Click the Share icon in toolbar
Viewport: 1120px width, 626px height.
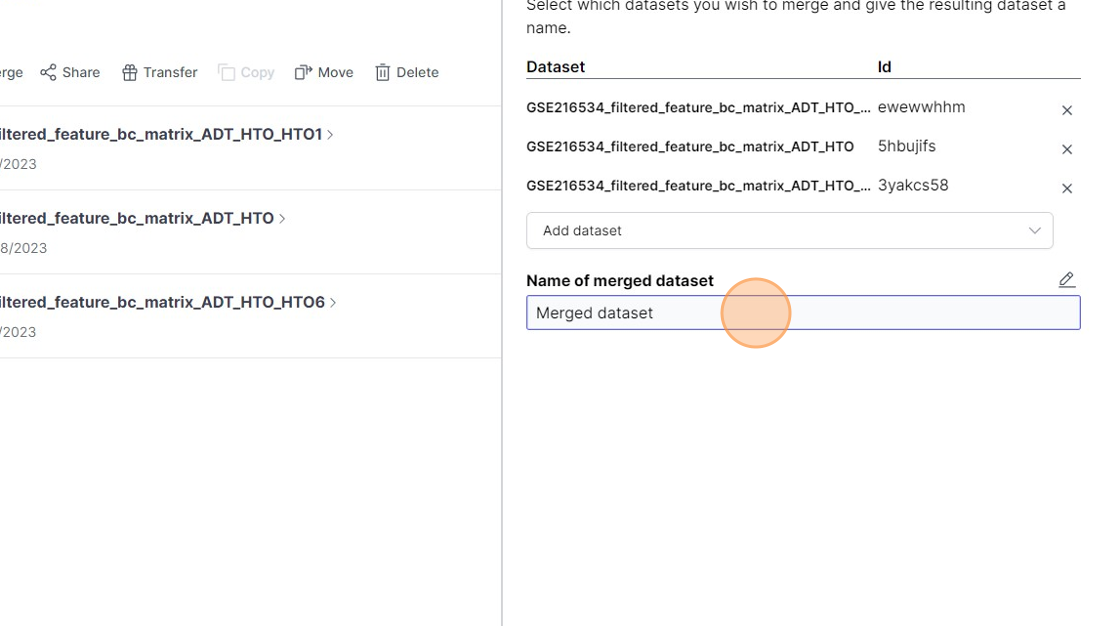[48, 72]
